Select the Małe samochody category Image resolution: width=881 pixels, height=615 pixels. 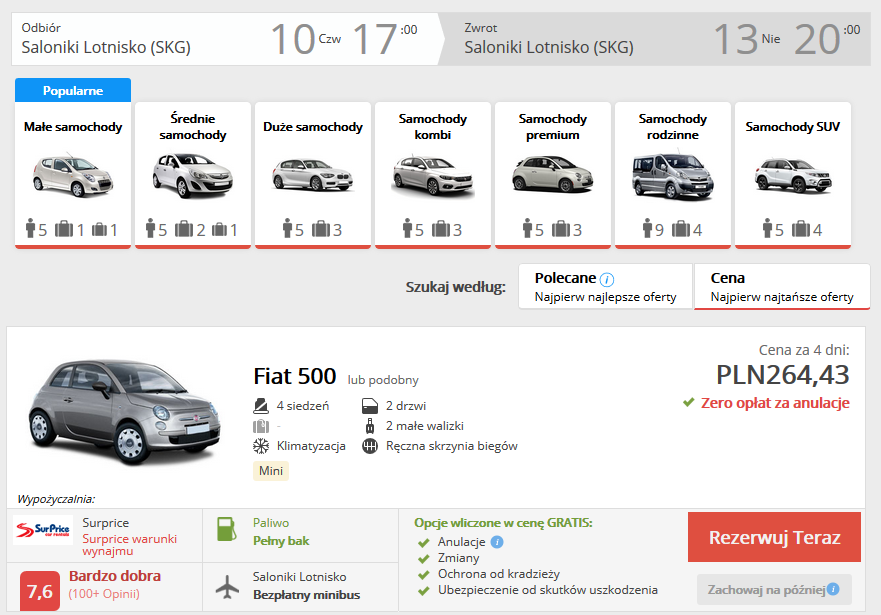pyautogui.click(x=73, y=173)
